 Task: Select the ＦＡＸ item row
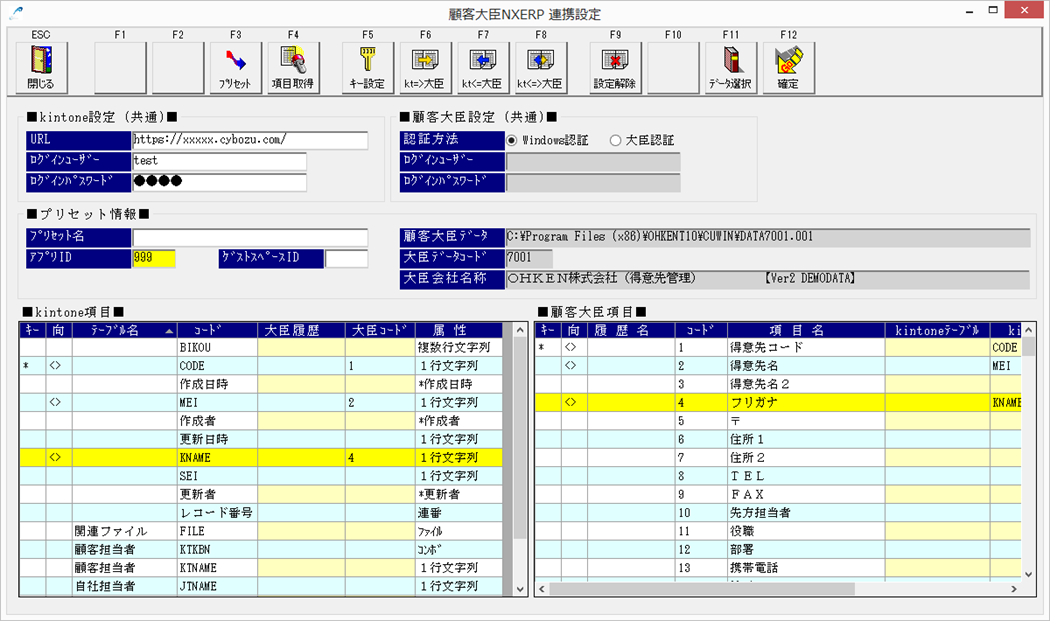(x=779, y=494)
